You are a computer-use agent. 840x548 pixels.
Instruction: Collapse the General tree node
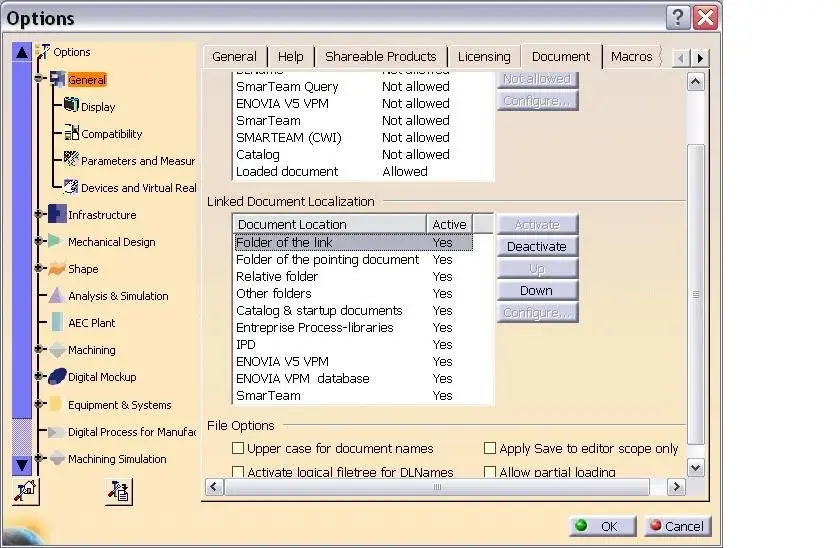39,78
